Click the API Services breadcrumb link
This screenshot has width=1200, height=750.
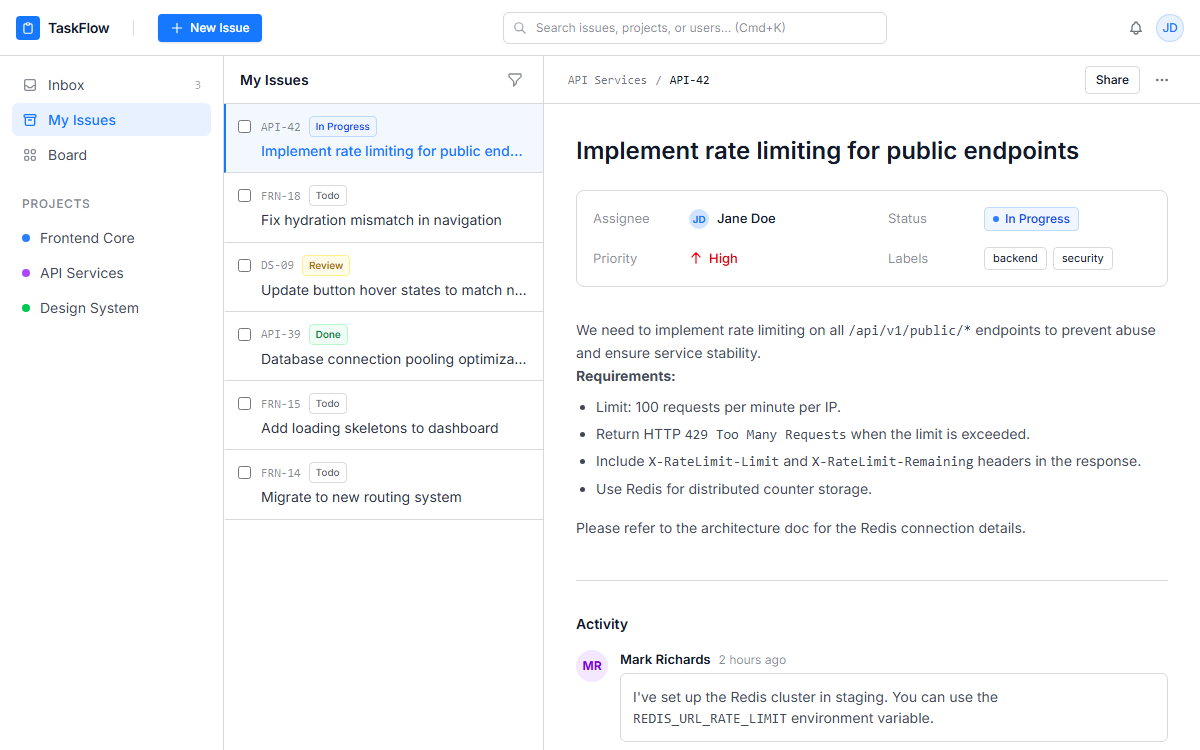(607, 80)
